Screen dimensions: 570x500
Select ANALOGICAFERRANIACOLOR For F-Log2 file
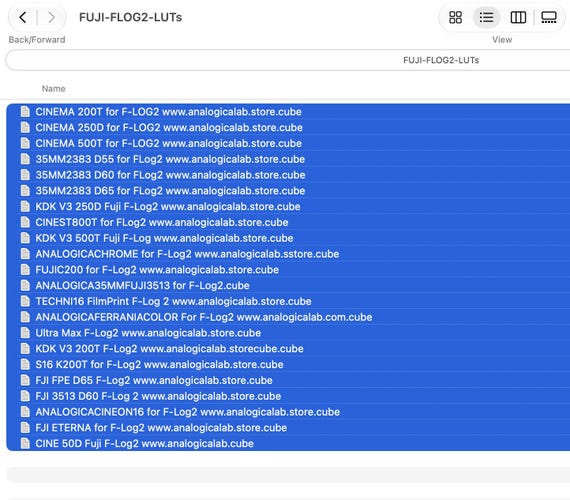point(288,317)
